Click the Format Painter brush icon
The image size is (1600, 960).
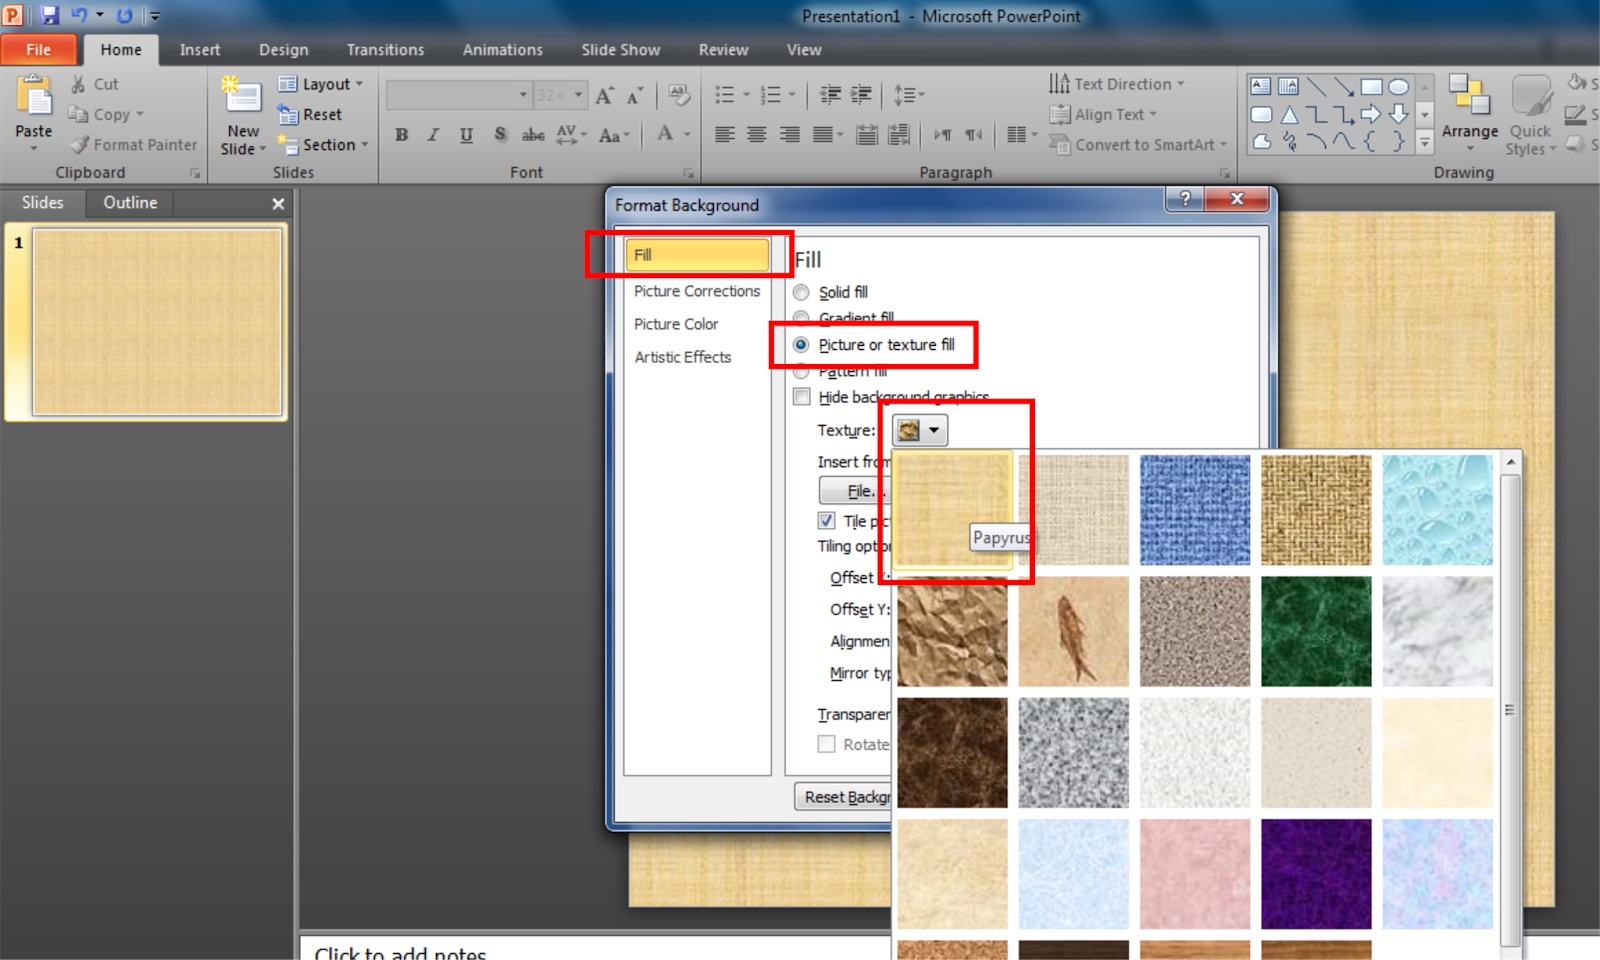79,145
